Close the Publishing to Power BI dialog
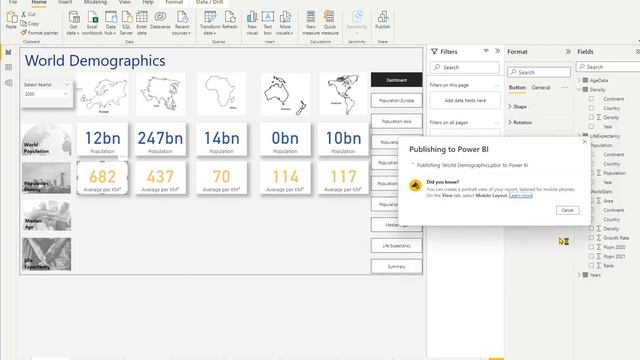This screenshot has width=640, height=360. pyautogui.click(x=584, y=141)
